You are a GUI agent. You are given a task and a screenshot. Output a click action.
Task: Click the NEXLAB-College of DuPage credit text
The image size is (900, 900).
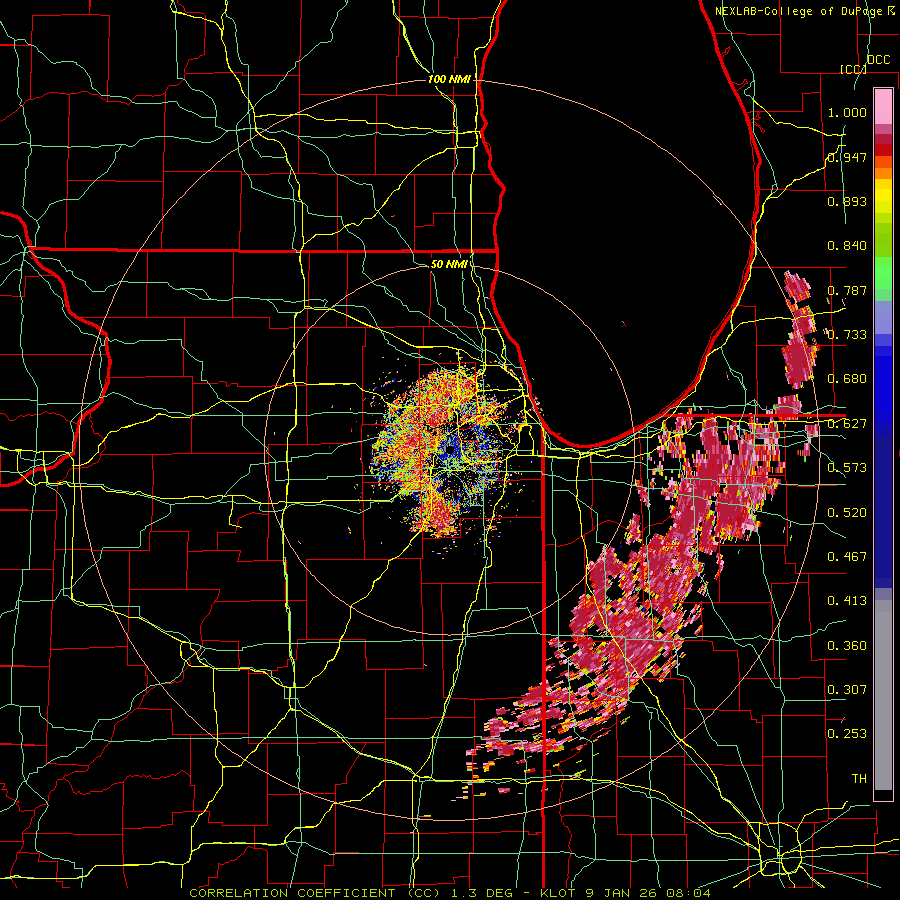[x=798, y=11]
